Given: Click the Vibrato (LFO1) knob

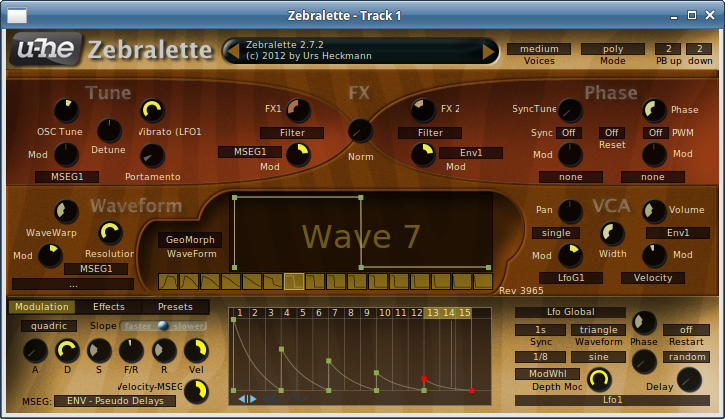Looking at the screenshot, I should (x=153, y=111).
